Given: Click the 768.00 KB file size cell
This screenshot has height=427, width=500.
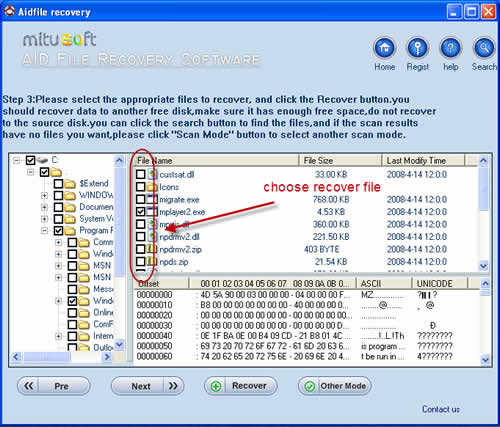Looking at the screenshot, I should click(x=331, y=199).
